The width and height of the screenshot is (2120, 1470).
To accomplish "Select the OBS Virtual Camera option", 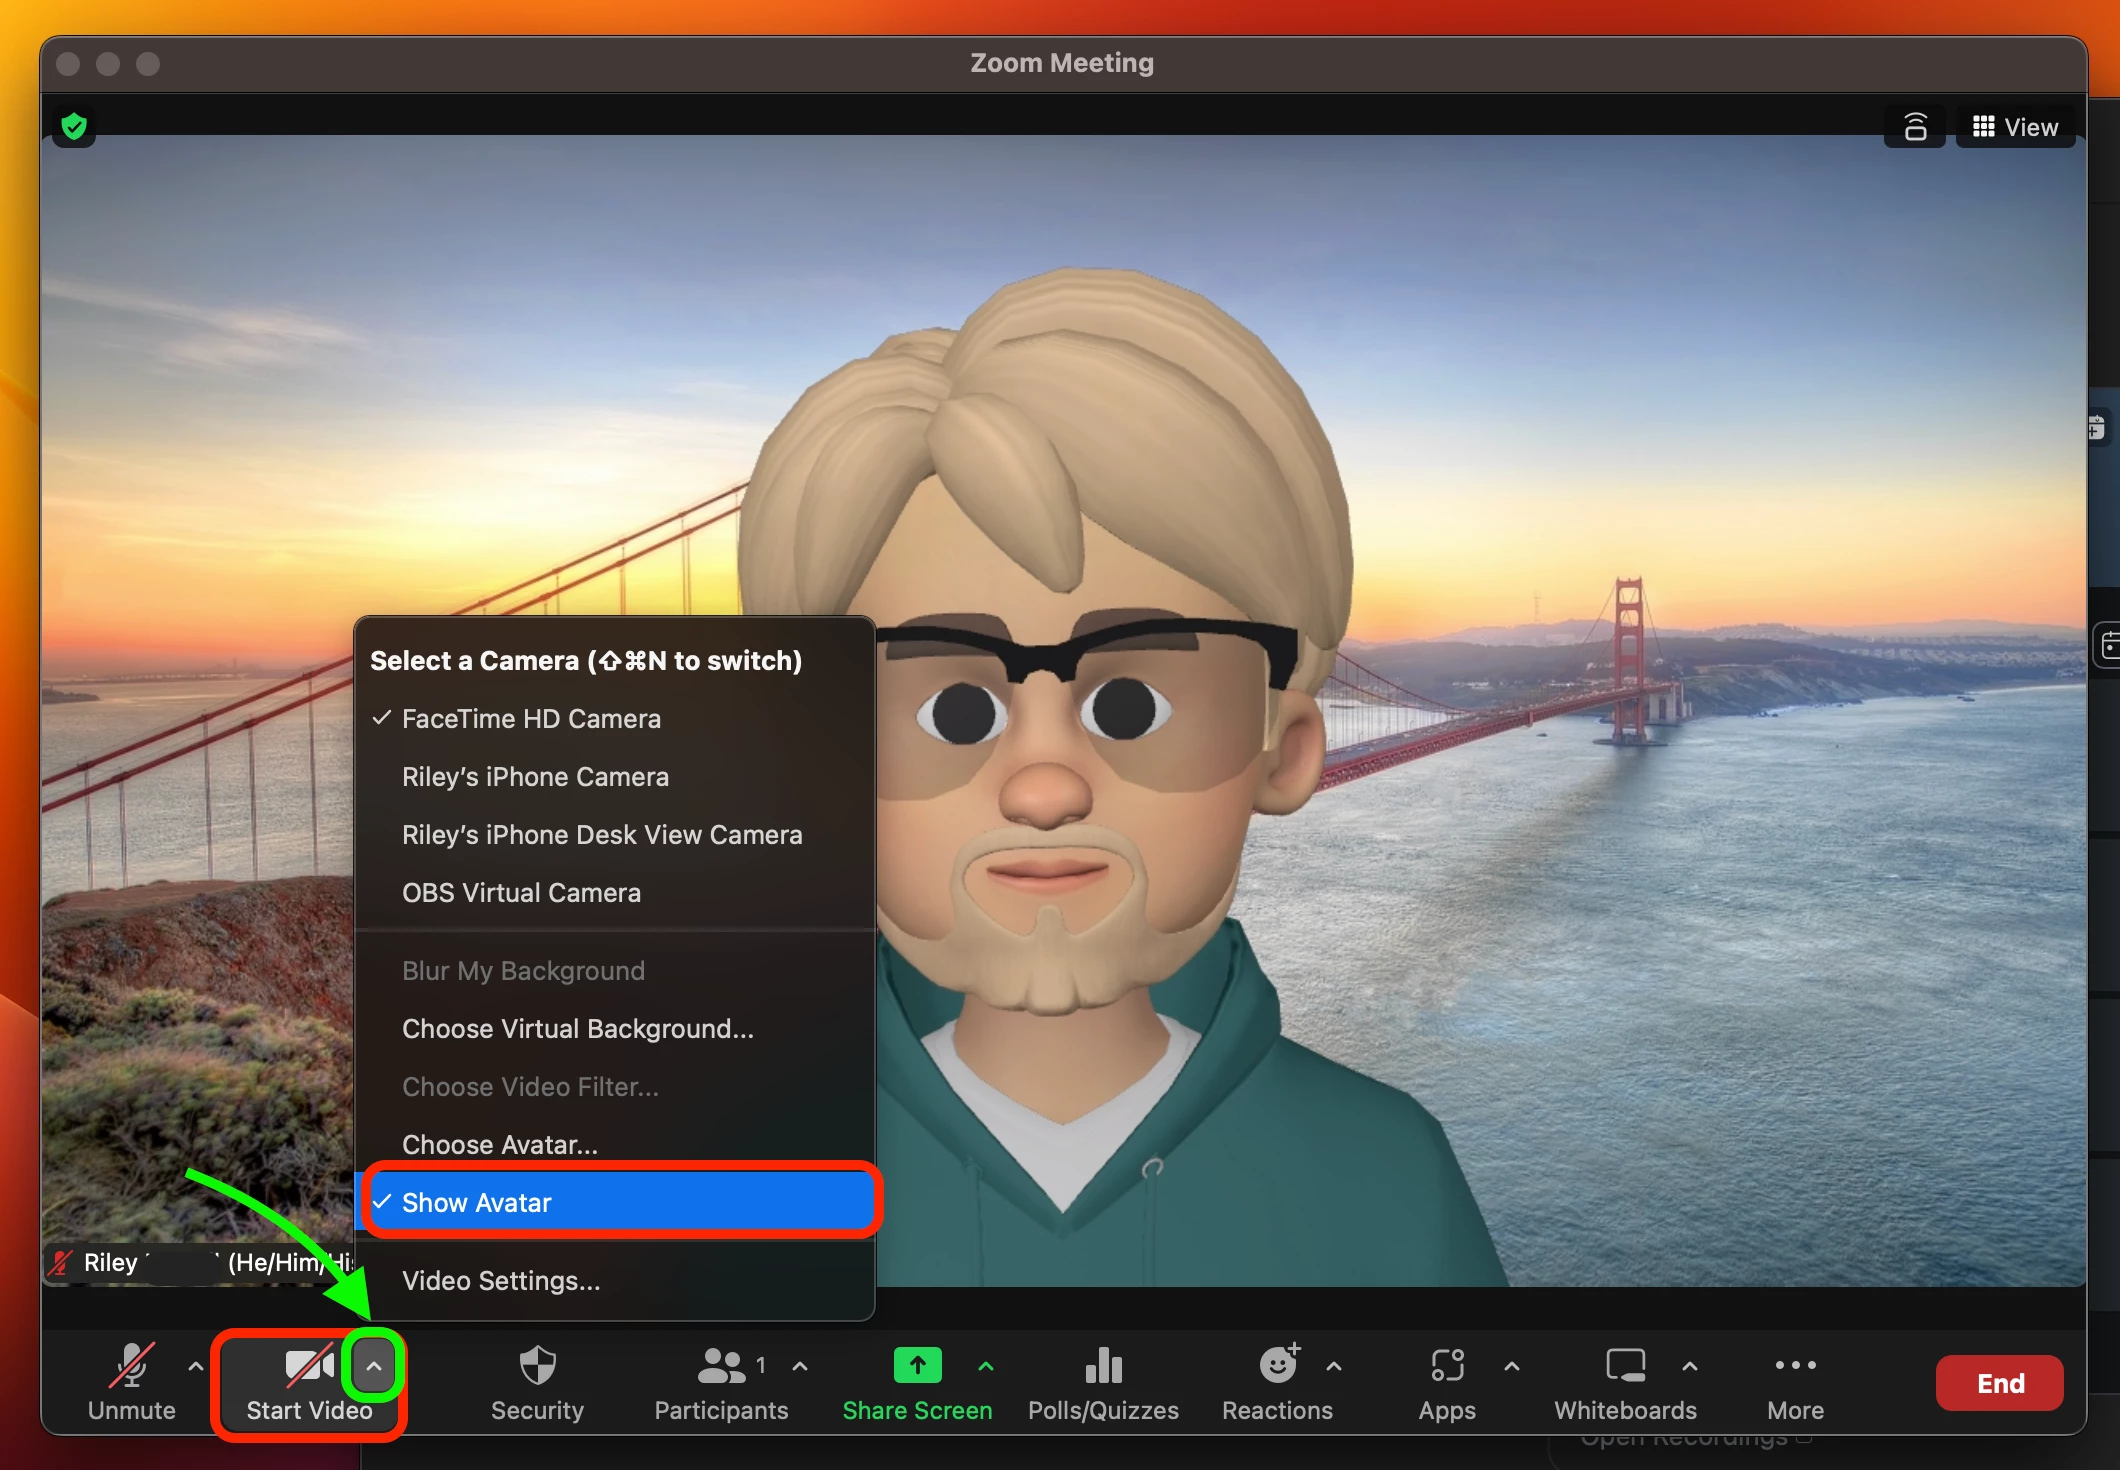I will (x=521, y=893).
